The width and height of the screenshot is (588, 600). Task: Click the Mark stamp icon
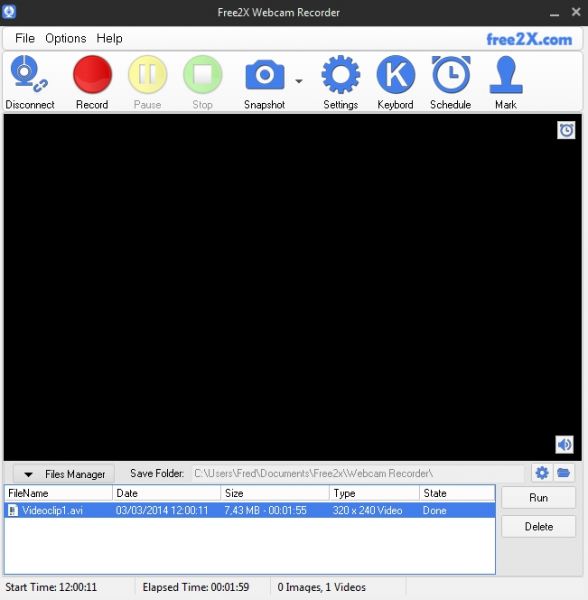(506, 75)
